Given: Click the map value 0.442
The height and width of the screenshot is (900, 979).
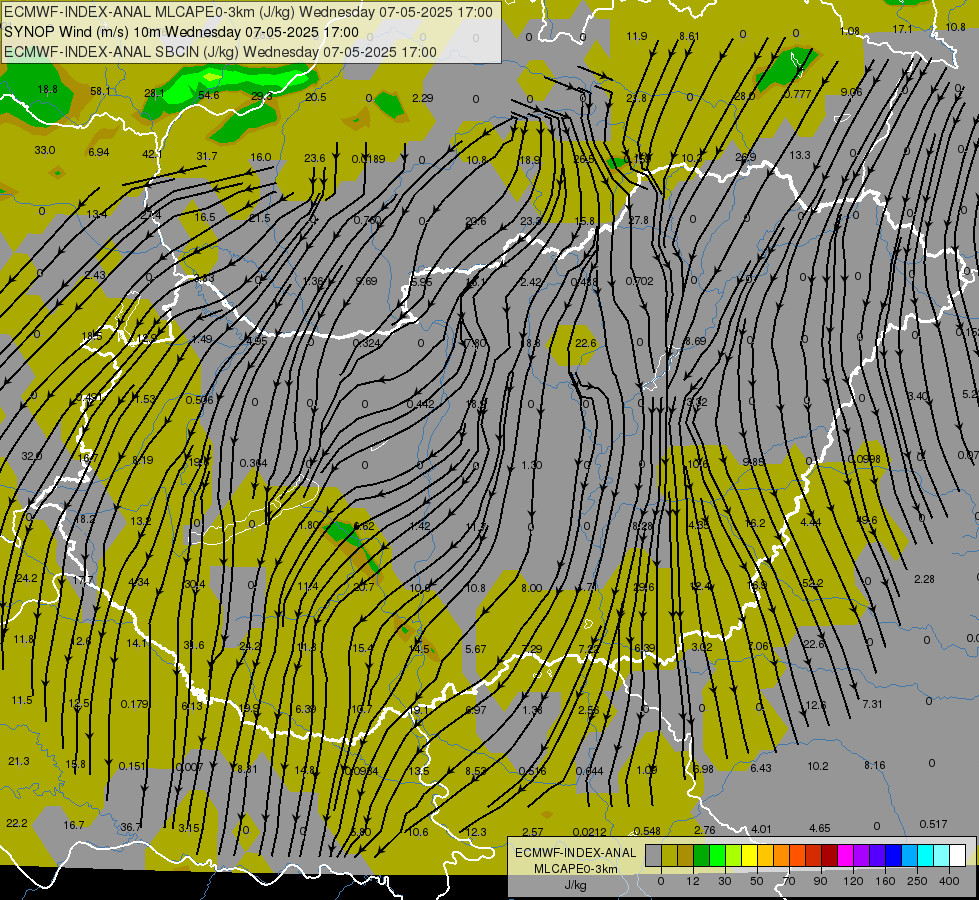Looking at the screenshot, I should tap(420, 405).
